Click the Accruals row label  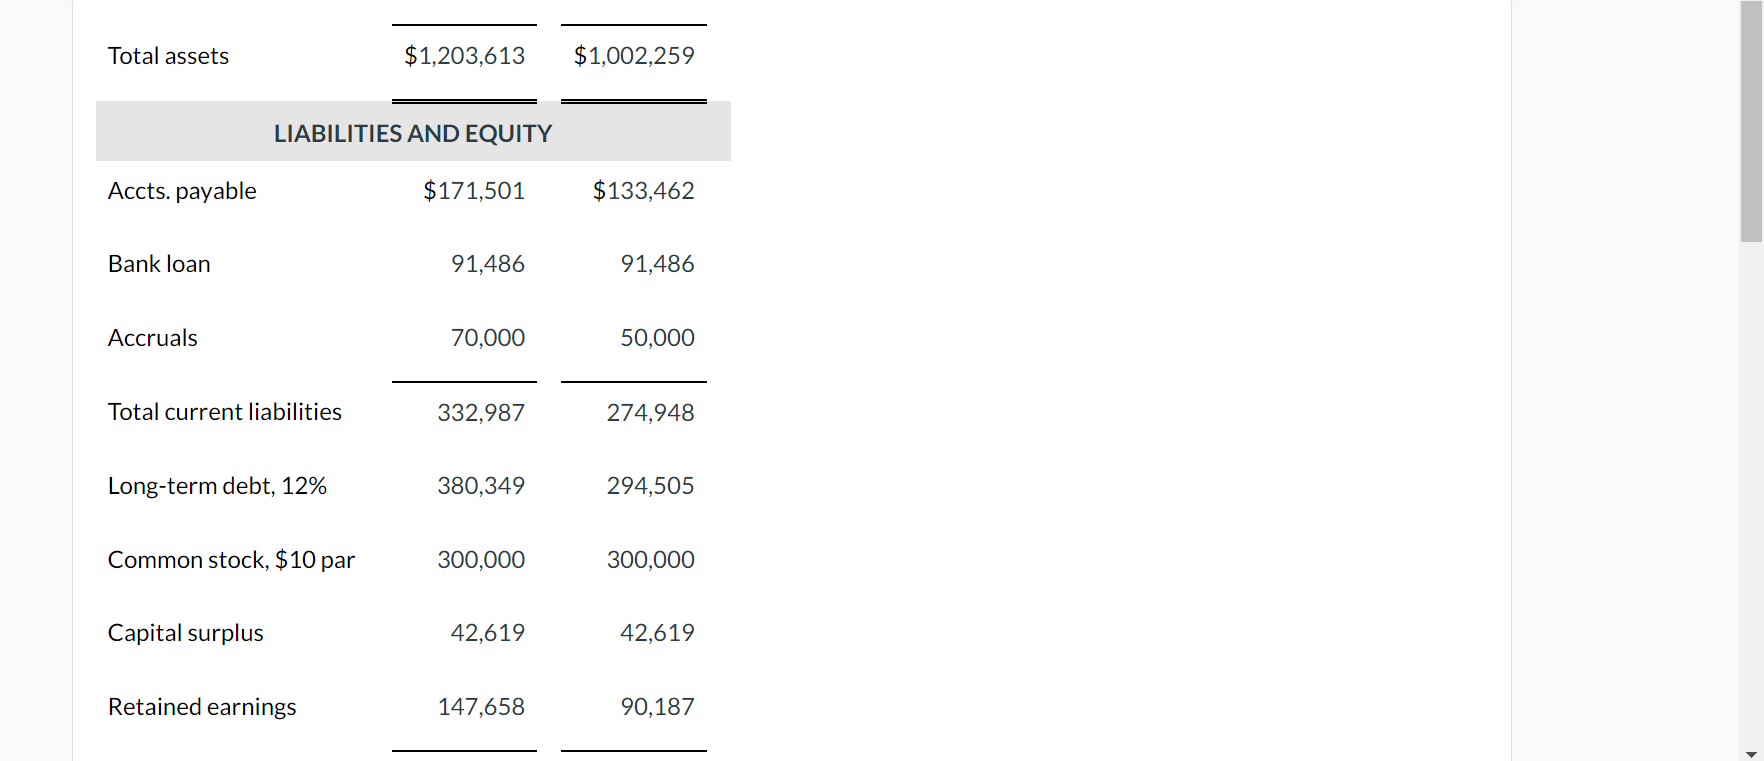[153, 338]
